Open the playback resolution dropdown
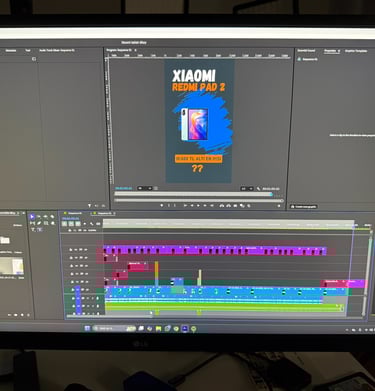375x391 pixels. point(247,189)
